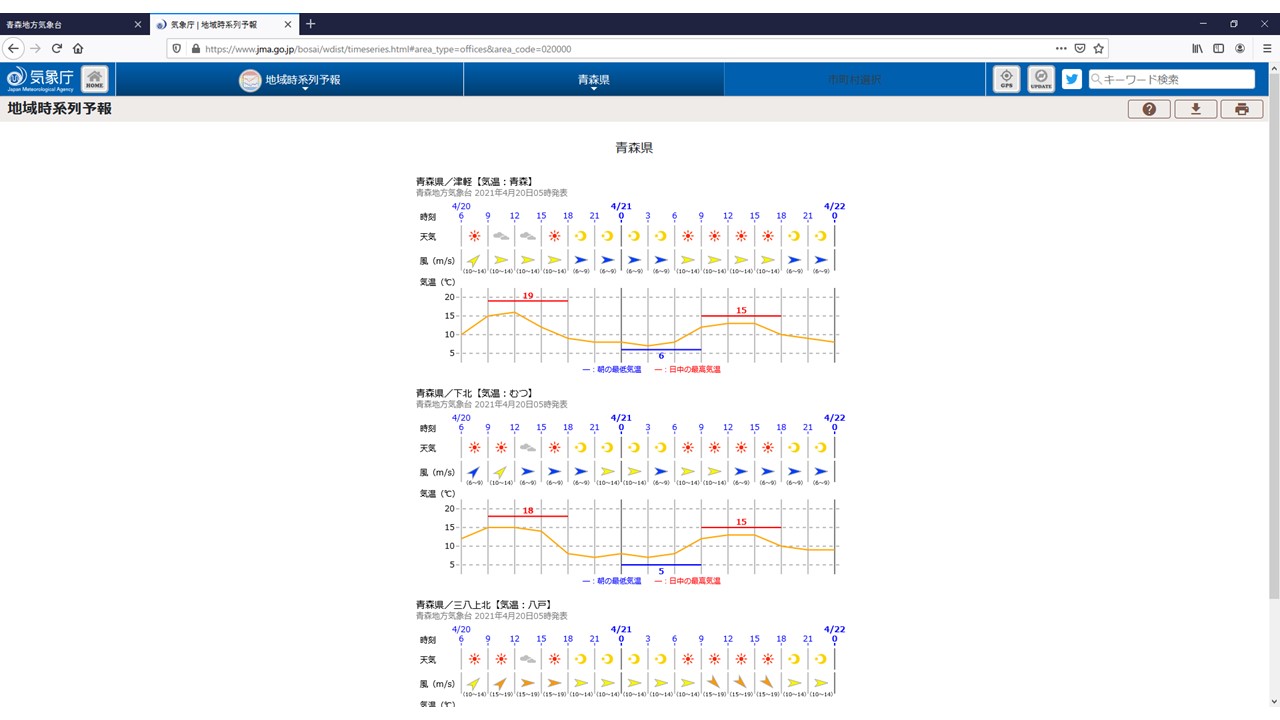Click the 津軽 天気 row label

[428, 236]
